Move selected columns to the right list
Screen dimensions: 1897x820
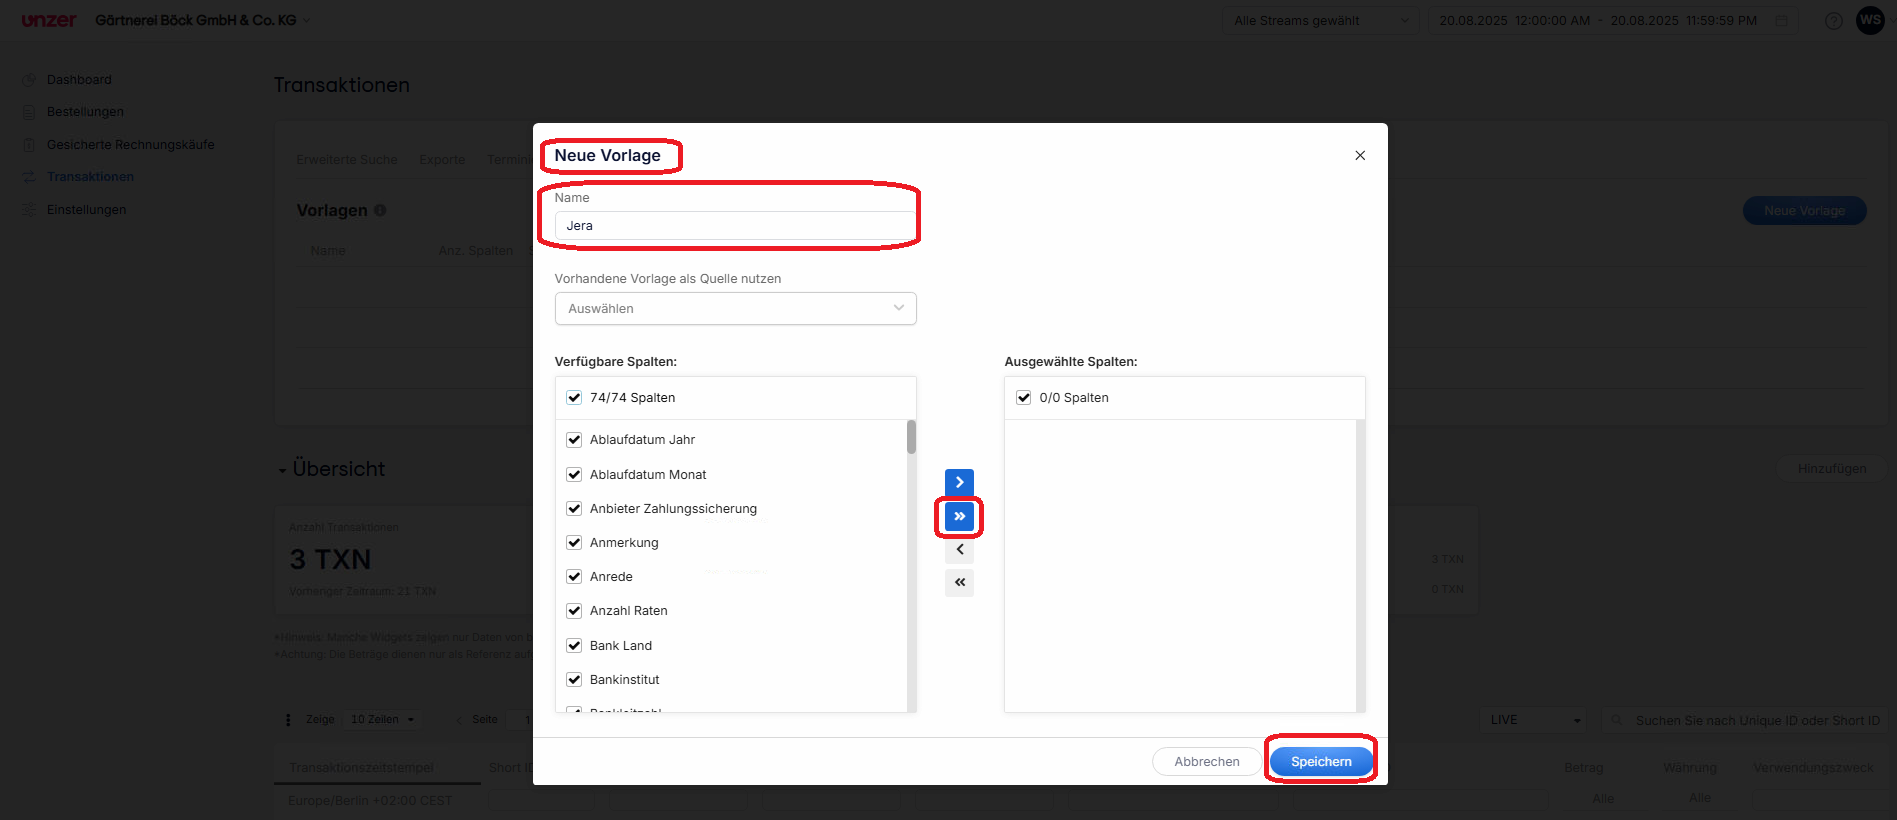point(958,482)
